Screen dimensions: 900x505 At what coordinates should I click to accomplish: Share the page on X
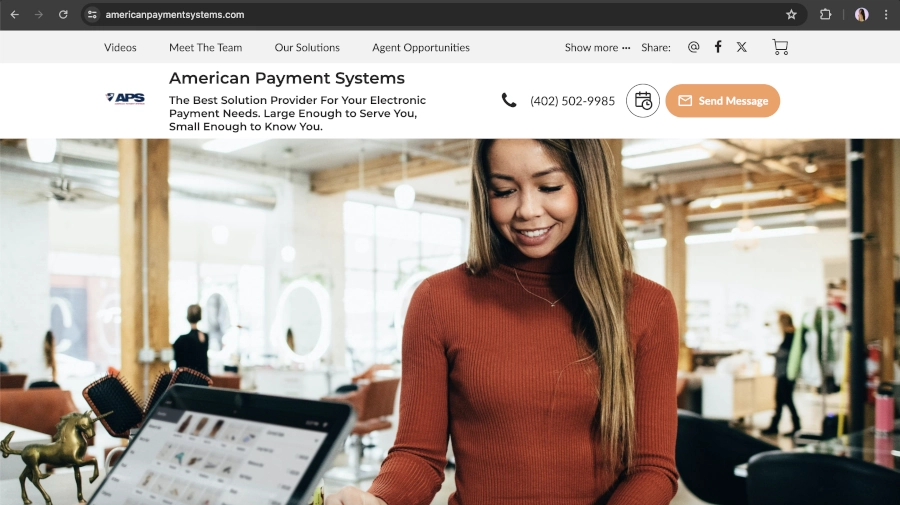click(742, 47)
